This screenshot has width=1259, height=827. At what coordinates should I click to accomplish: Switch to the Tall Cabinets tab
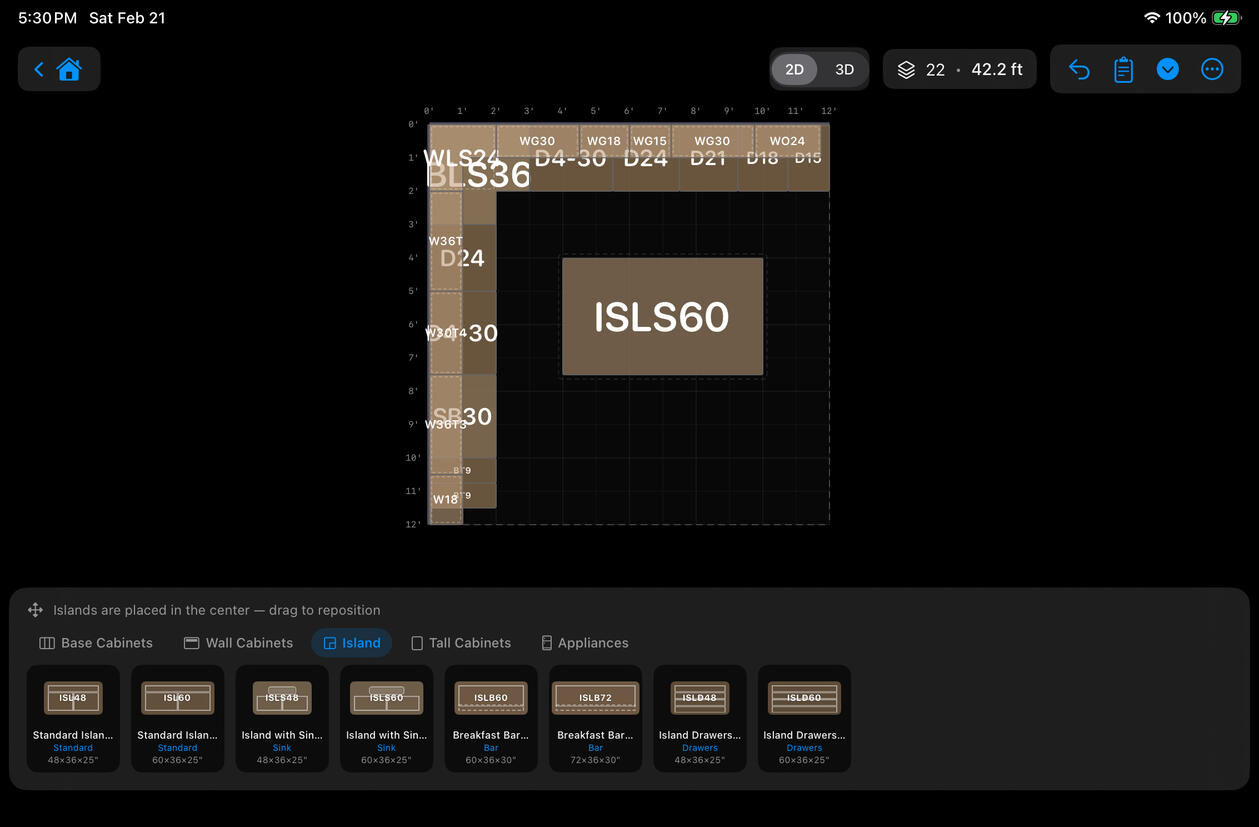(461, 643)
